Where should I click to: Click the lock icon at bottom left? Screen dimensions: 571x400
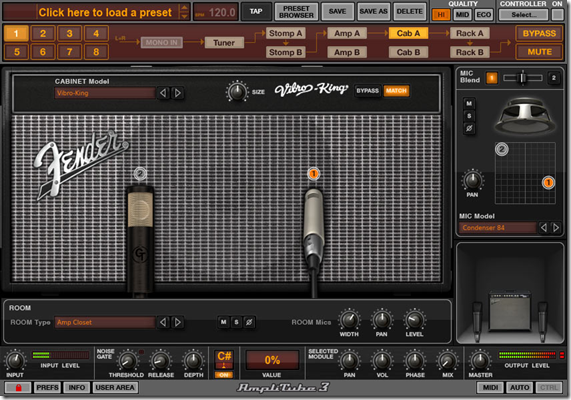coord(18,387)
